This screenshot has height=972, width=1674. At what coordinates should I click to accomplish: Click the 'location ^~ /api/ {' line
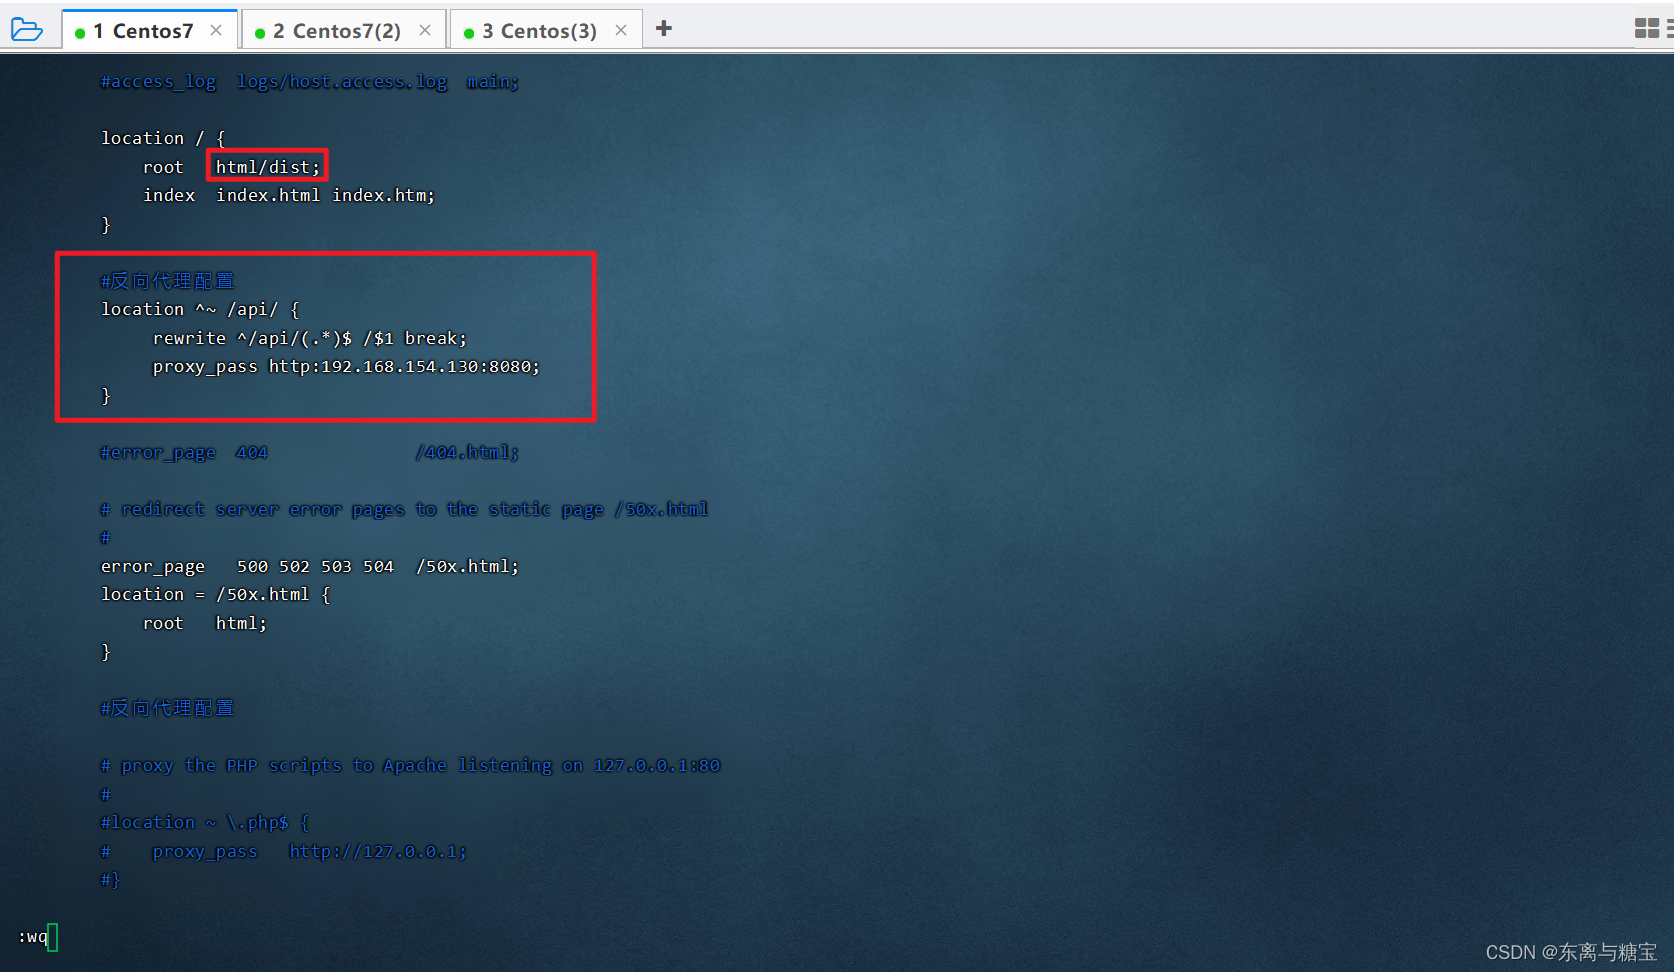200,309
